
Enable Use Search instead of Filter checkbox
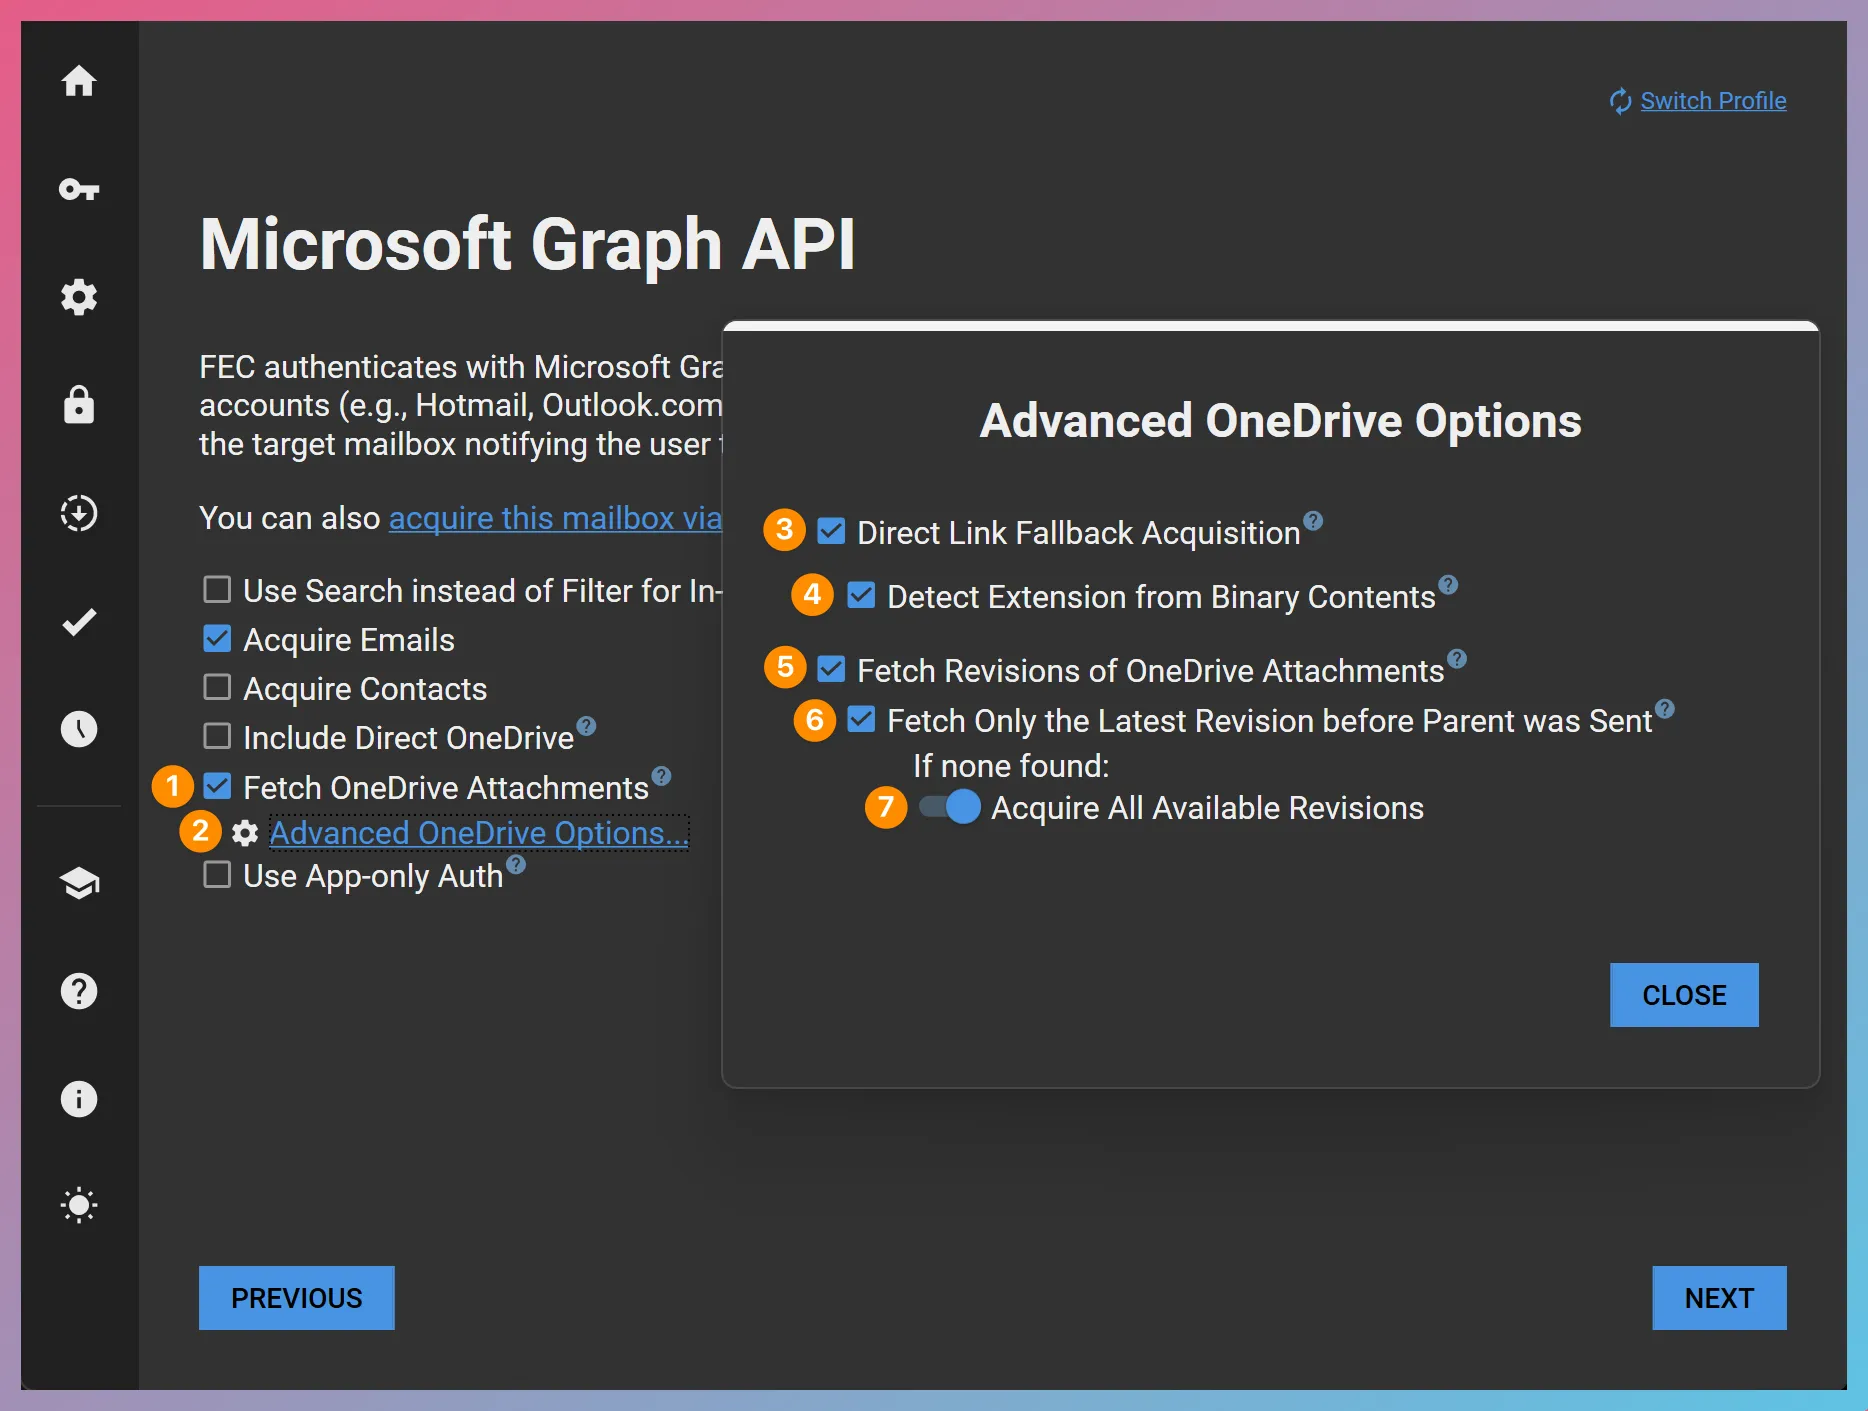click(217, 590)
